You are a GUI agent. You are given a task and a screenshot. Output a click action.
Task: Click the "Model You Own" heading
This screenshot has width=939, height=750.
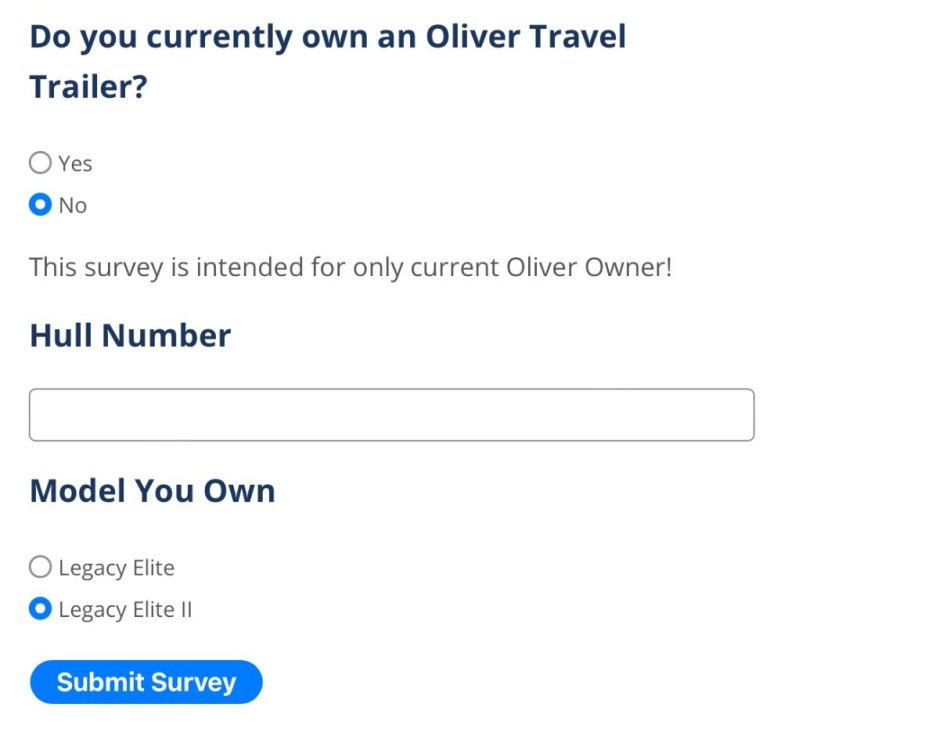152,491
